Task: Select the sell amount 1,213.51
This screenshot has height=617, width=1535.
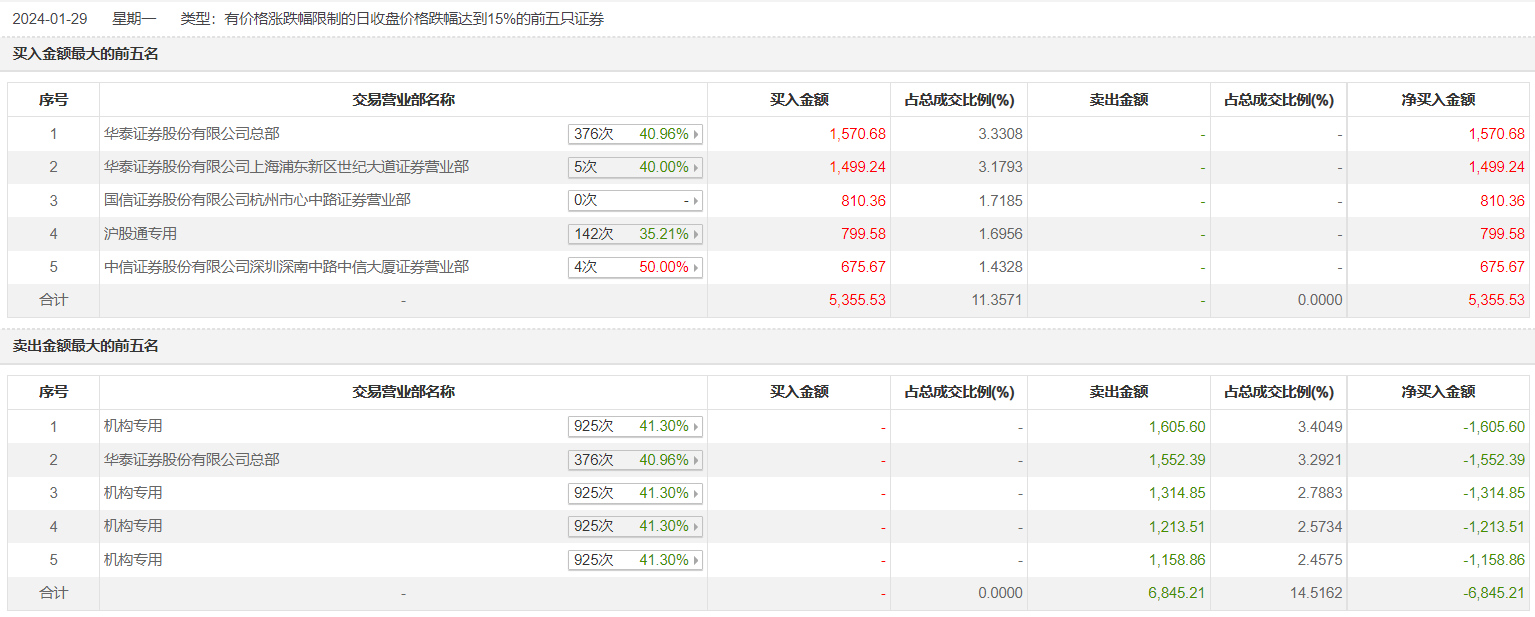Action: [x=1177, y=527]
